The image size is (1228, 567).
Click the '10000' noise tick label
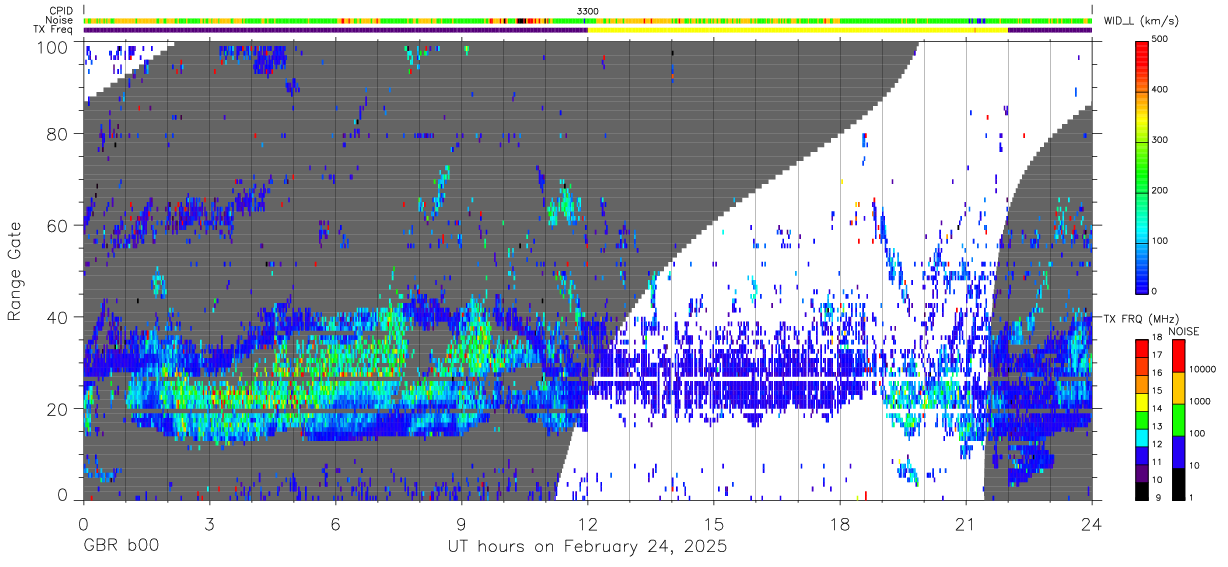click(x=1204, y=369)
